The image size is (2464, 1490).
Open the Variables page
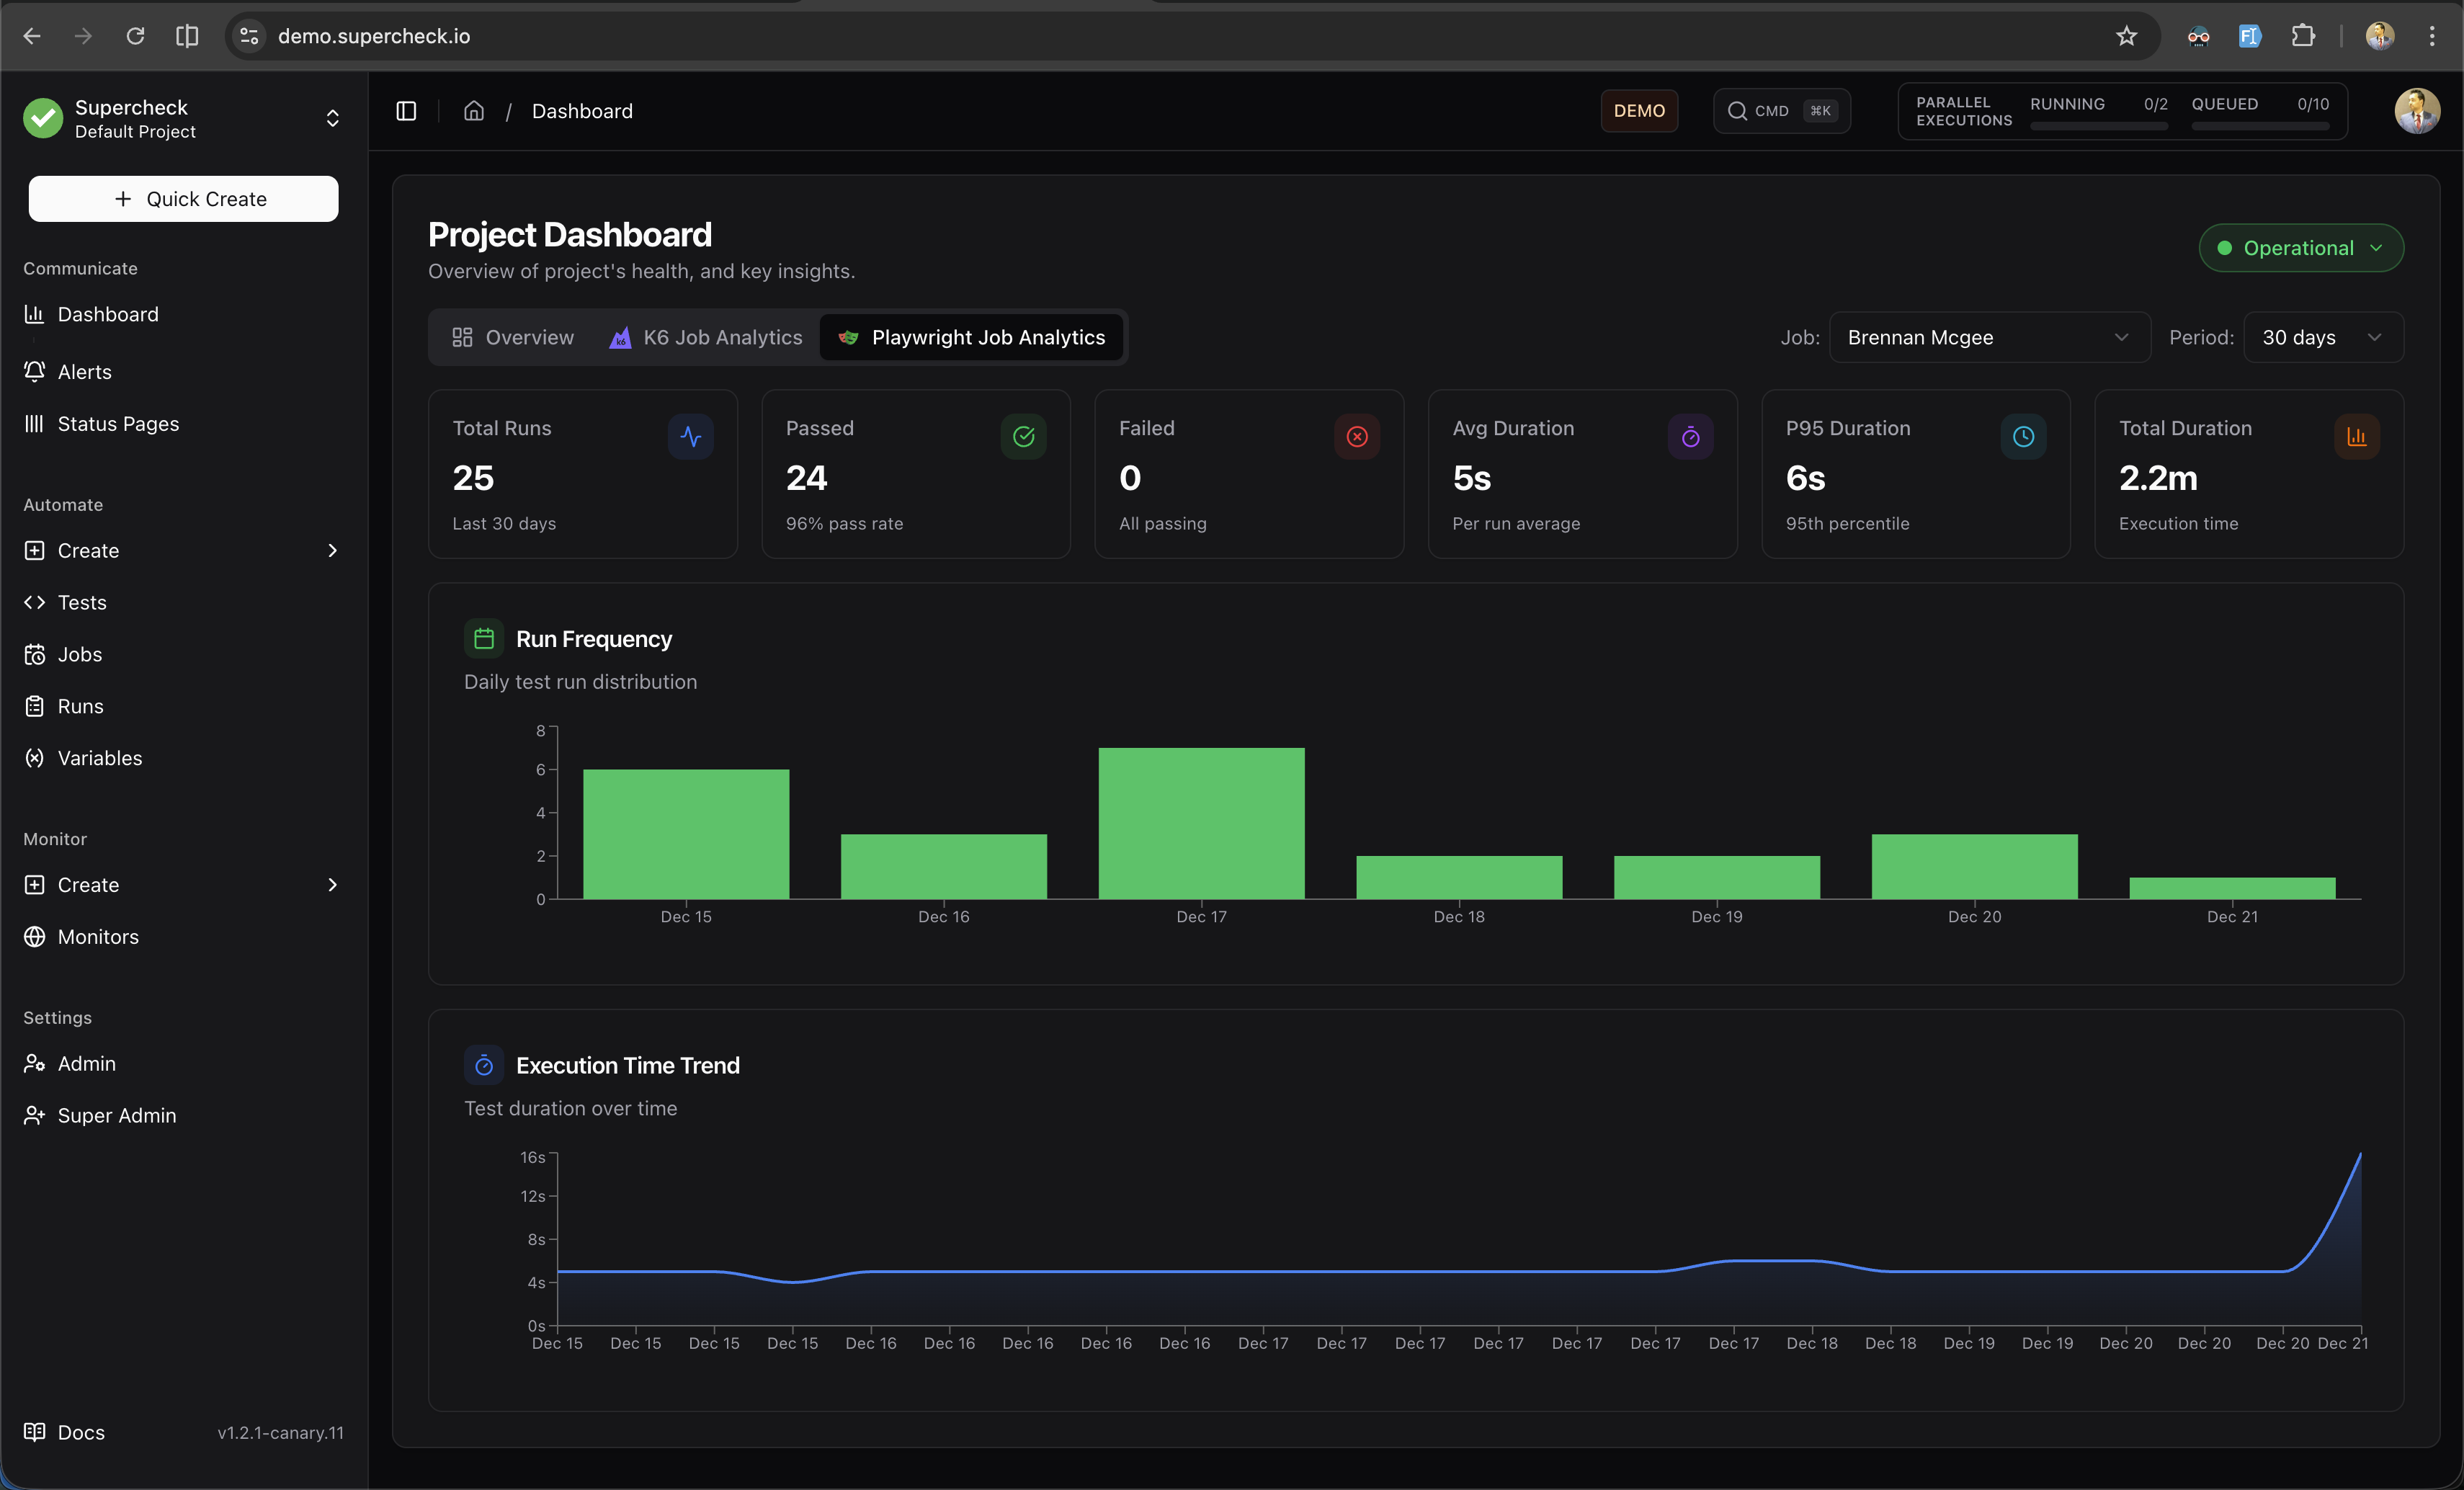point(100,758)
